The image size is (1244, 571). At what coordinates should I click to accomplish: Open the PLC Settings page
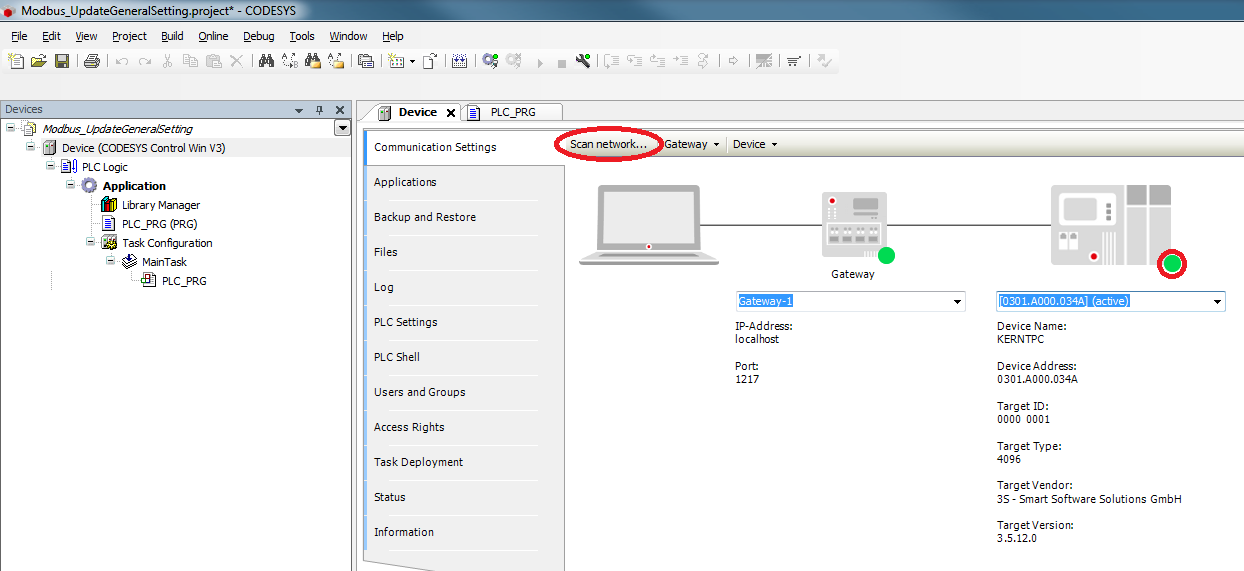point(405,322)
